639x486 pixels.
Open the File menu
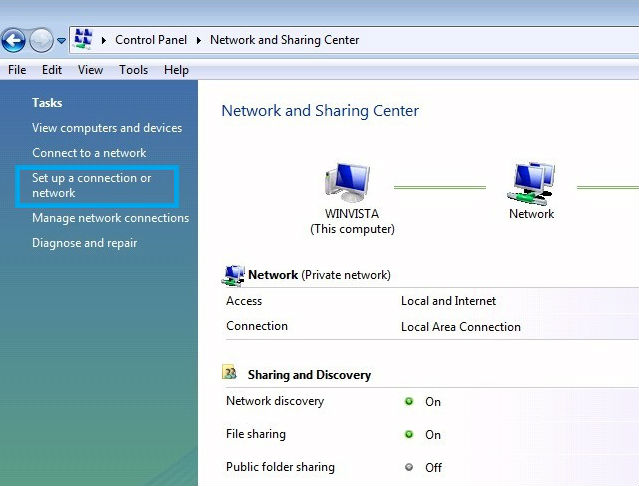(x=17, y=70)
